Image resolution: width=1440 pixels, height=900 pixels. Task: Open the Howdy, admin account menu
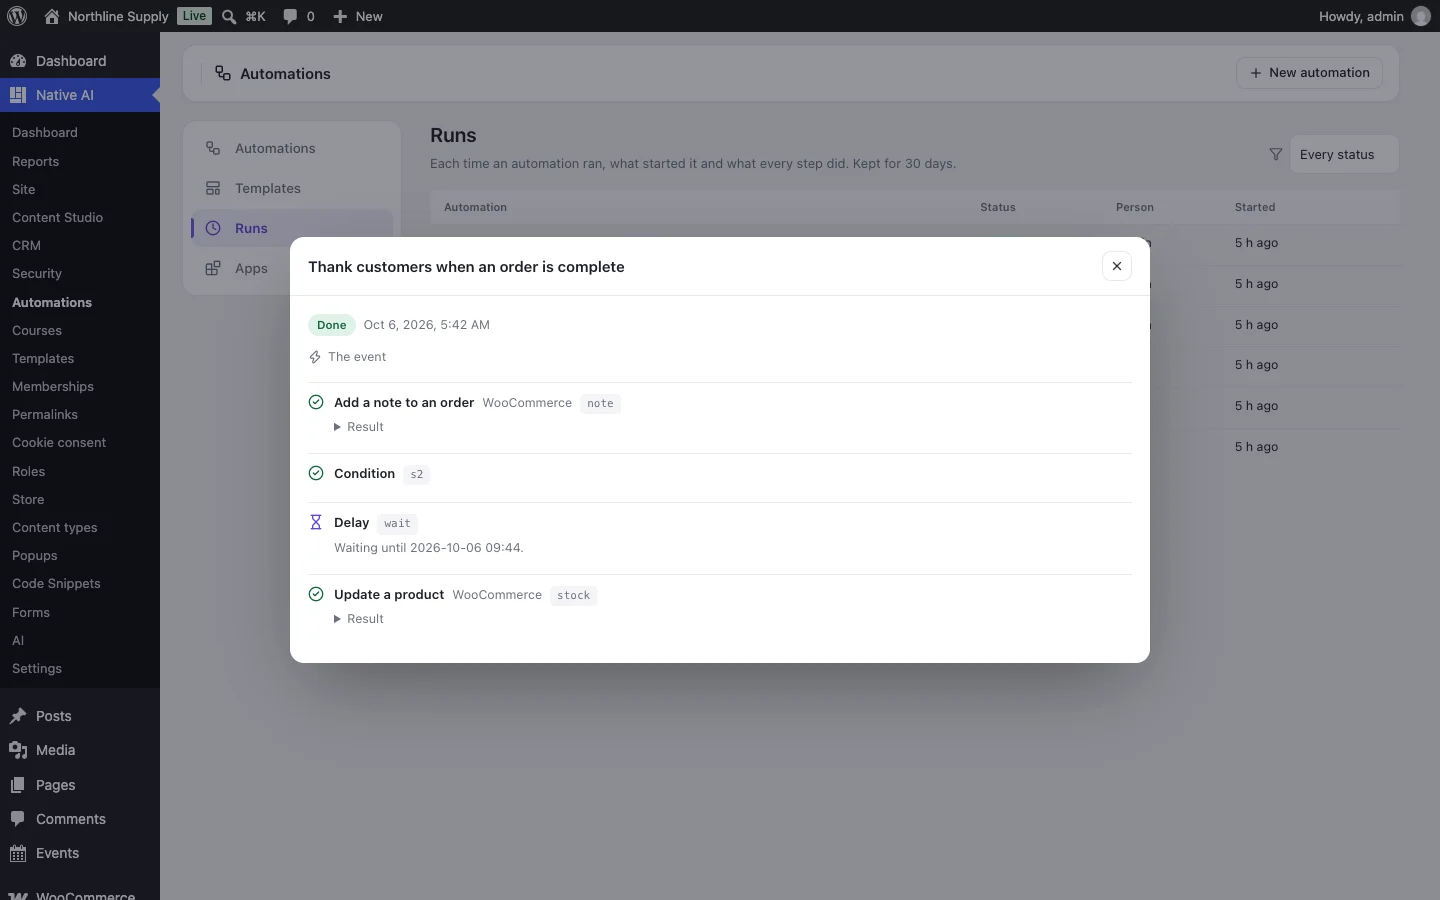tap(1375, 16)
